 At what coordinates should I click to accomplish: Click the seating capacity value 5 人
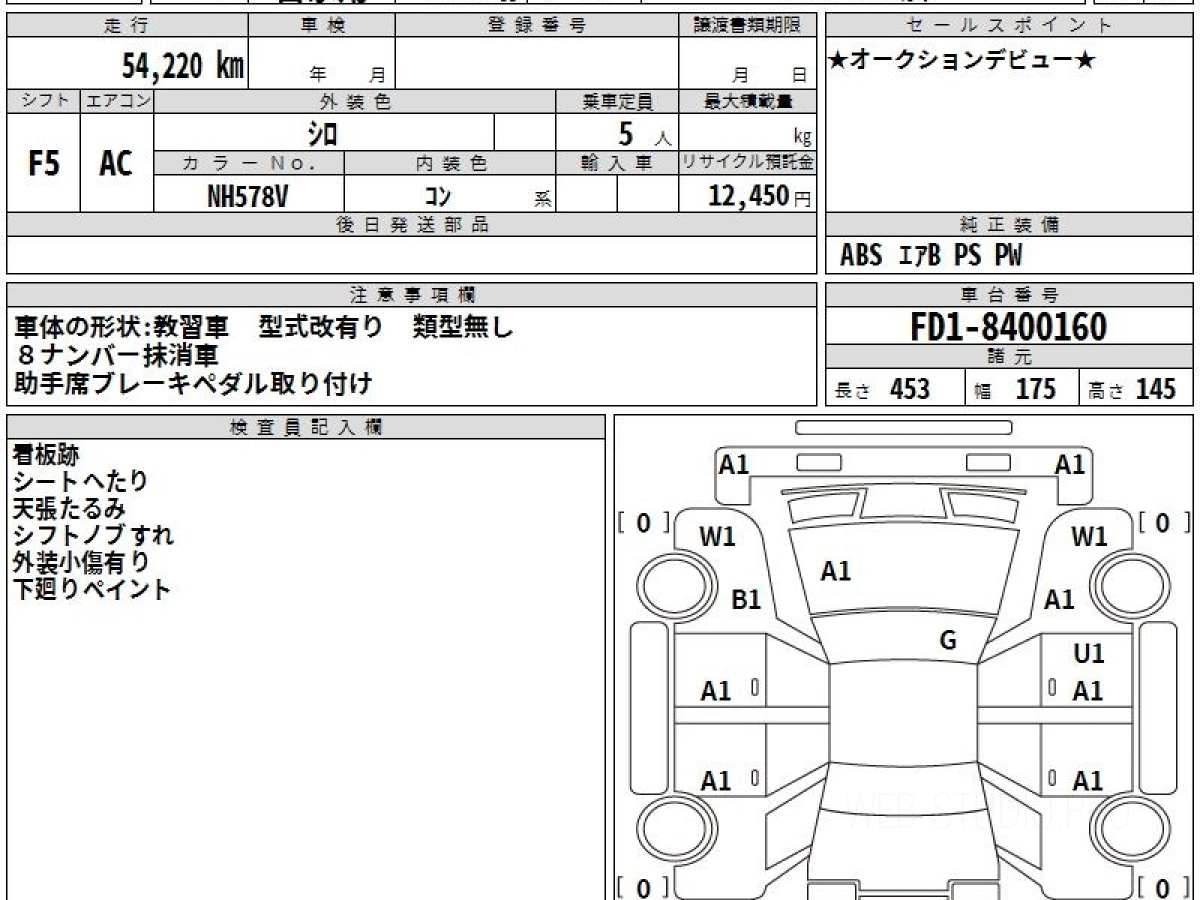[x=644, y=134]
